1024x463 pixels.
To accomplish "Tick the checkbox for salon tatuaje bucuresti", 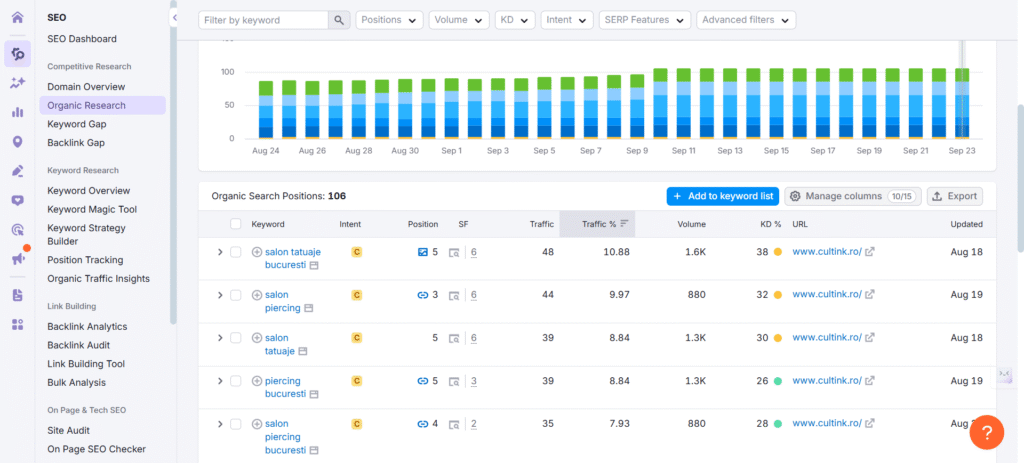I will coord(236,252).
